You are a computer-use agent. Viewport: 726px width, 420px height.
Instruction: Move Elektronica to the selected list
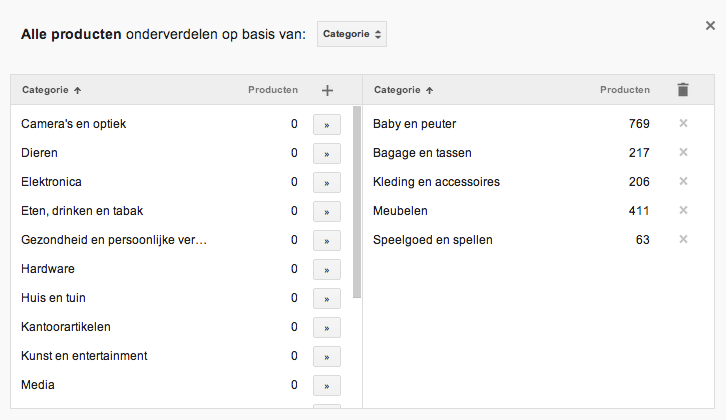coord(326,183)
